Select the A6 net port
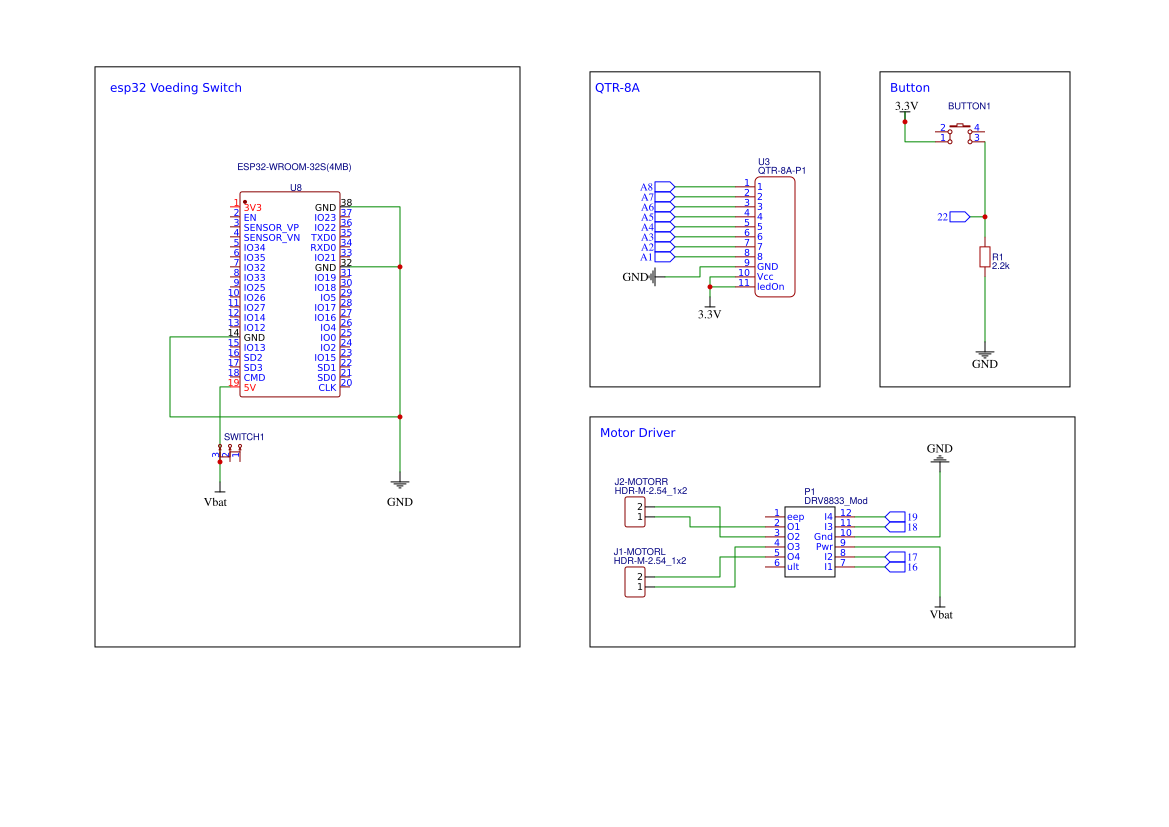1169x827 pixels. pyautogui.click(x=658, y=207)
